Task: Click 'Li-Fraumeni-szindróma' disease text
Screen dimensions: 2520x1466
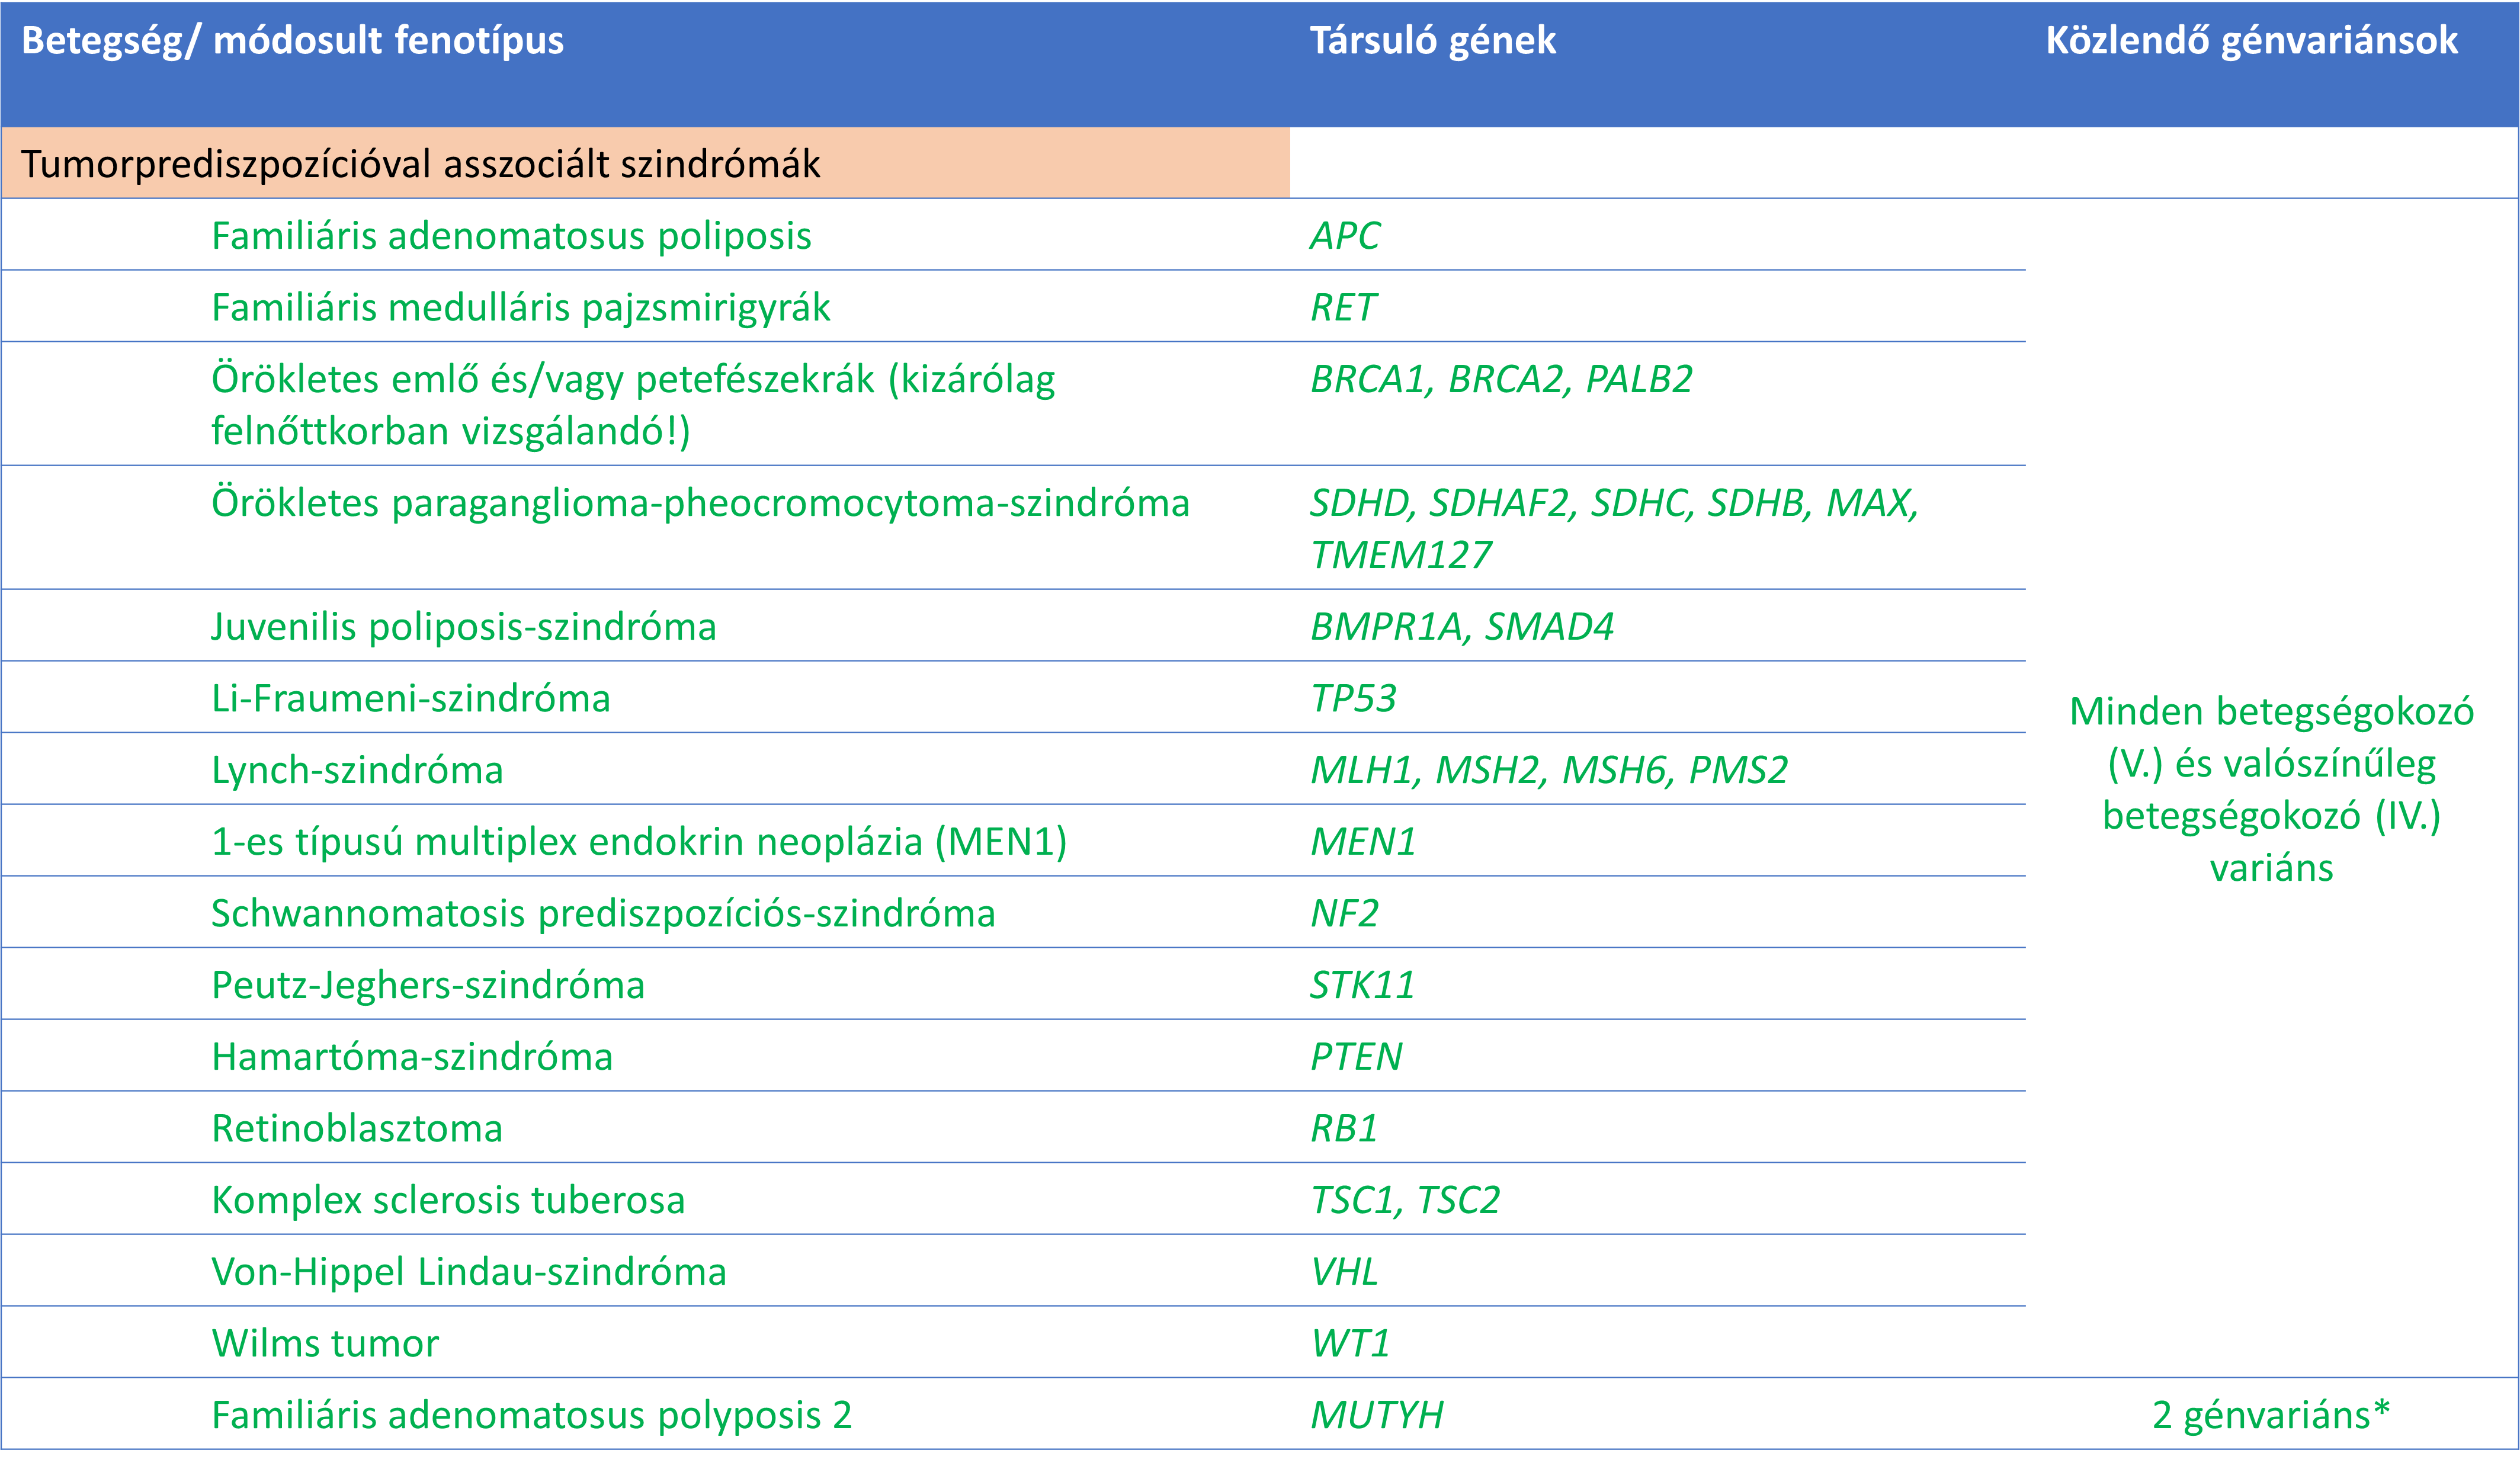Action: [x=410, y=698]
